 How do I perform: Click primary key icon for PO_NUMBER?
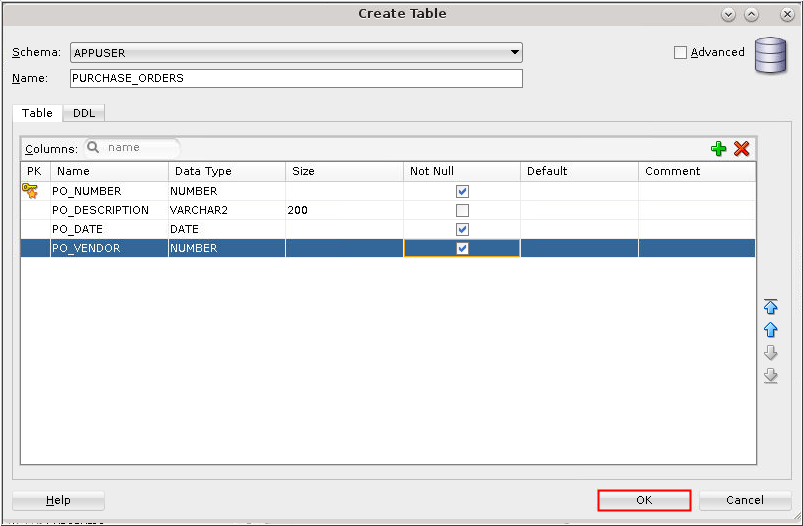click(x=30, y=191)
